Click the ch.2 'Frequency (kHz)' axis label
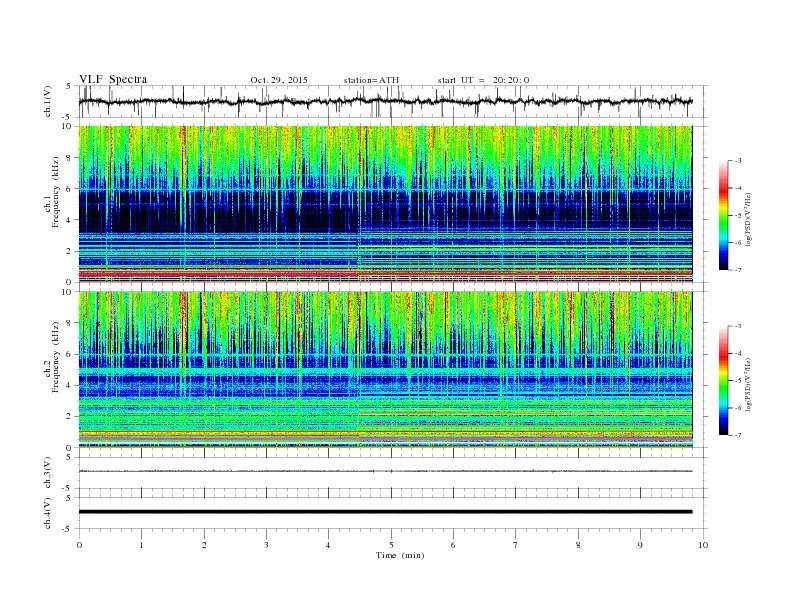Viewport: 792px width, 612px height. click(x=55, y=358)
